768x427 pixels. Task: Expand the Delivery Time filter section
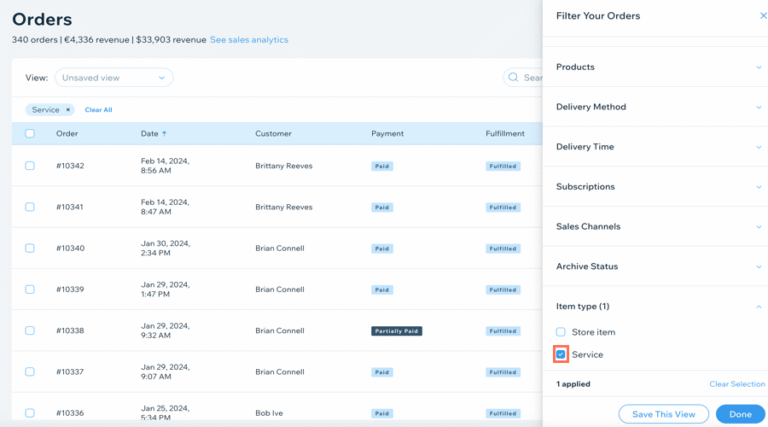coord(759,147)
